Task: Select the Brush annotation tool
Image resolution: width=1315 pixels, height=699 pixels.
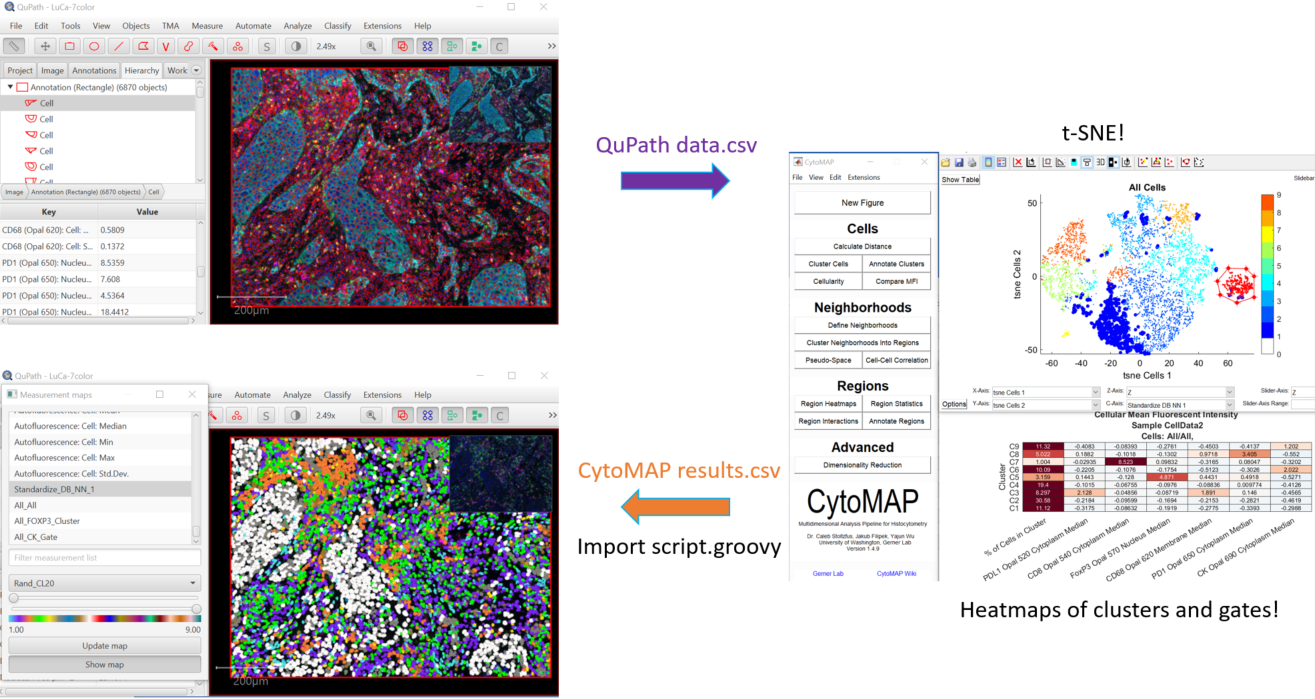Action: [x=187, y=45]
